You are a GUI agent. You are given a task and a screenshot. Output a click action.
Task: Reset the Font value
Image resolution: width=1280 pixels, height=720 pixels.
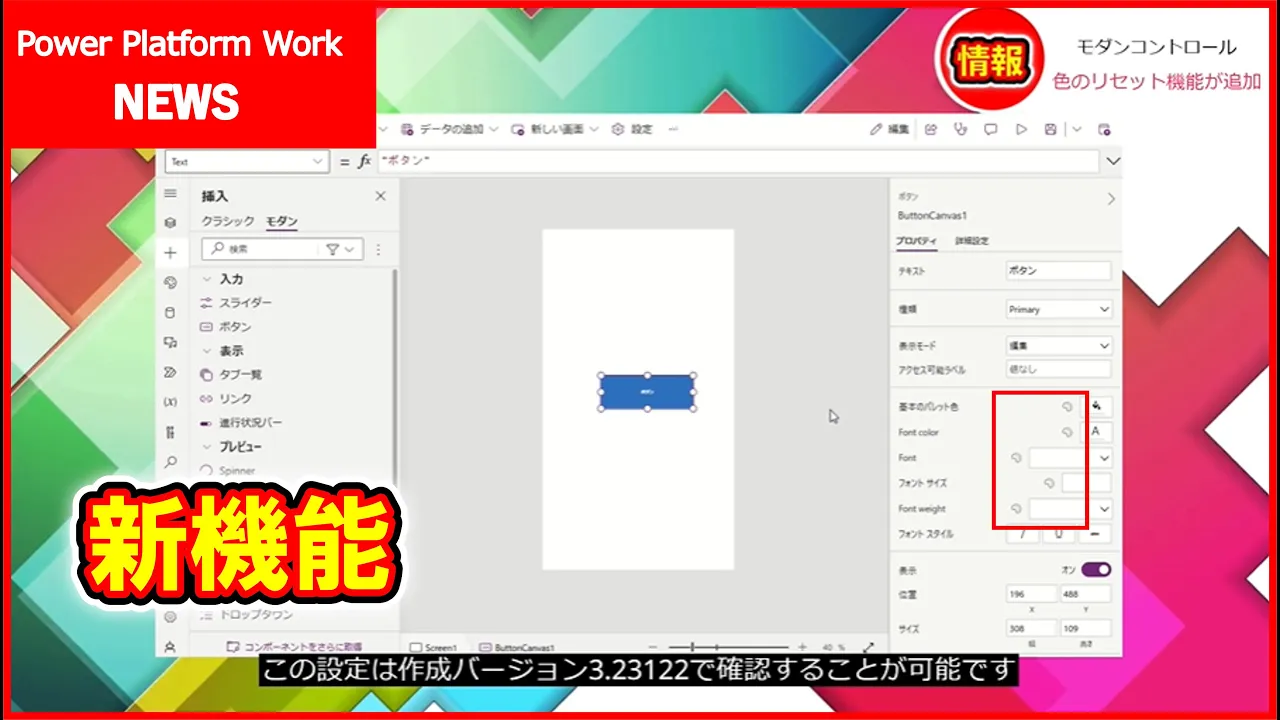tap(1016, 457)
